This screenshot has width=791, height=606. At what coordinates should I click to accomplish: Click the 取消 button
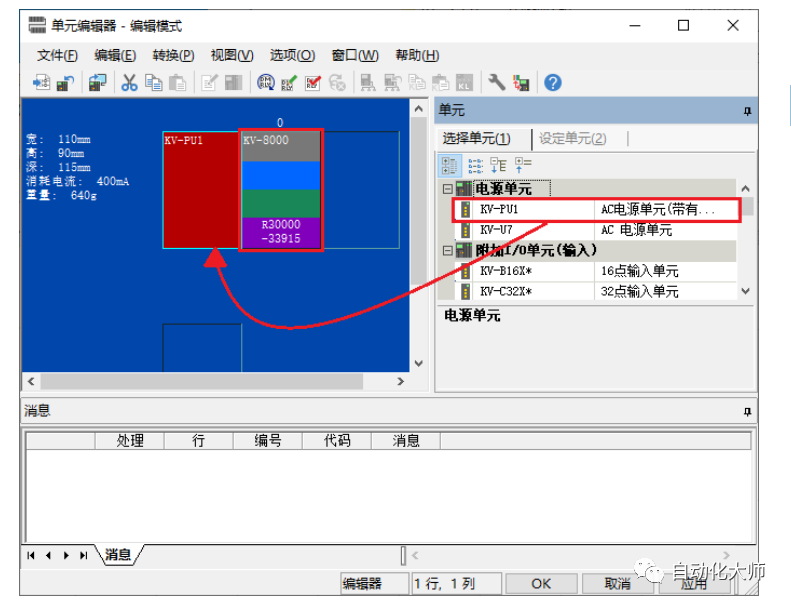tap(617, 584)
